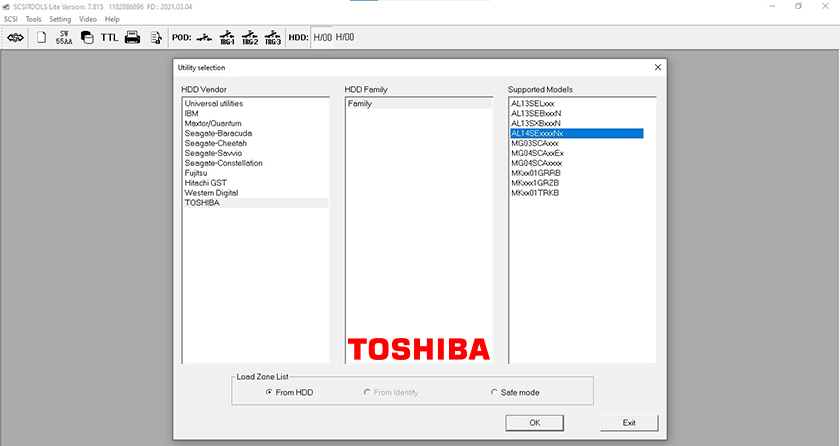Open the Setting menu
Screen dimensions: 840x446
60,19
